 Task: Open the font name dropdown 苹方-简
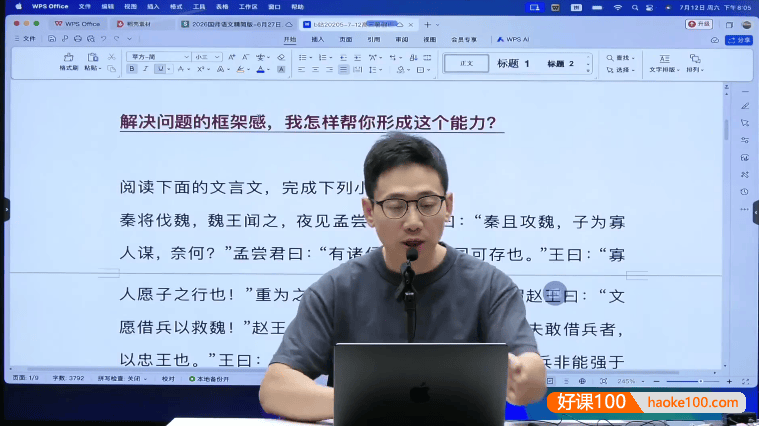click(x=159, y=57)
